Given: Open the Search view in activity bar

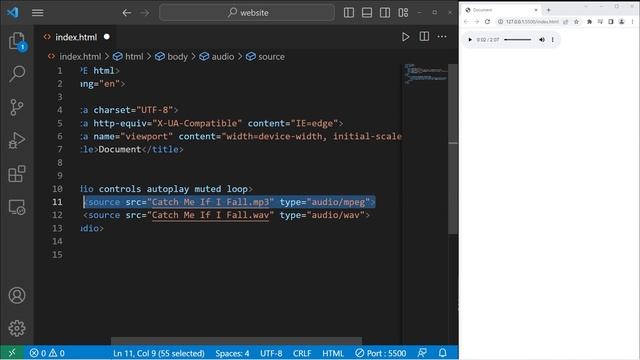Looking at the screenshot, I should pyautogui.click(x=17, y=74).
